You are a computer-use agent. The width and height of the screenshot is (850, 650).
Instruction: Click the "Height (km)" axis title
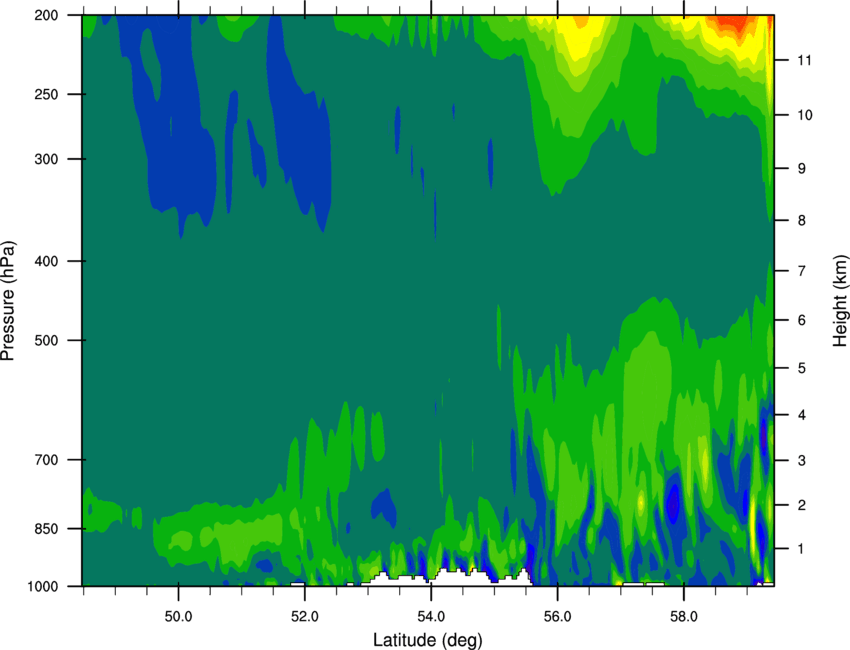tap(840, 301)
